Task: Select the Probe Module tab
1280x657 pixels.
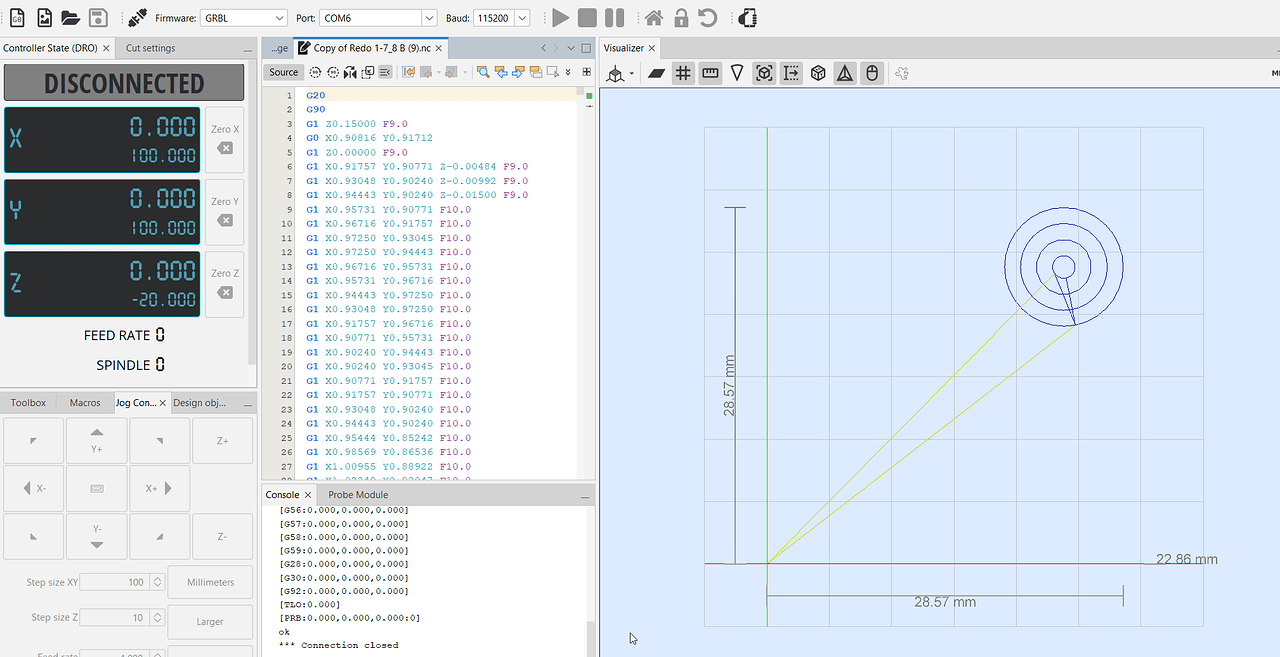Action: click(358, 494)
